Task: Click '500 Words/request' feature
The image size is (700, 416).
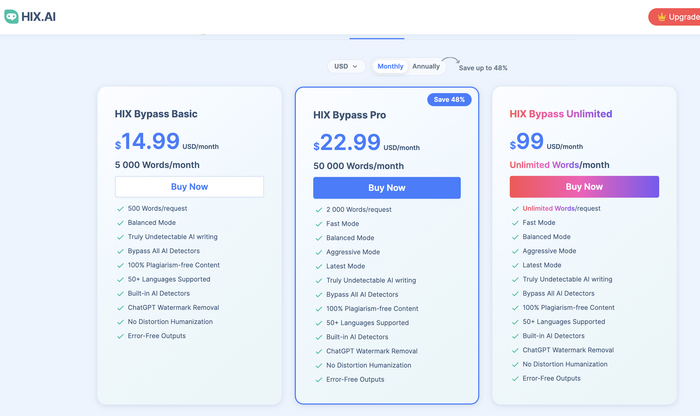Action: [x=157, y=208]
